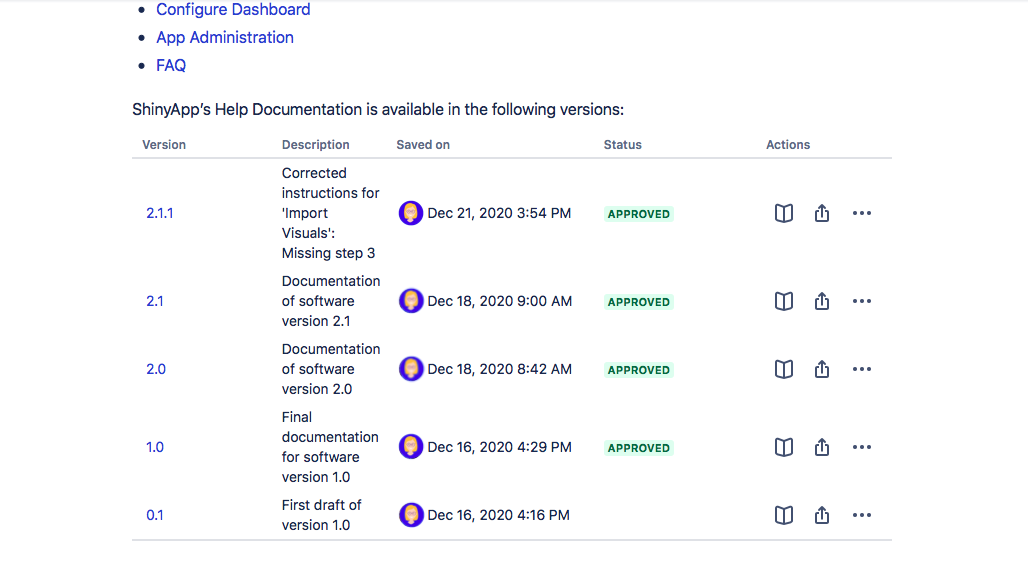Screen dimensions: 1028x584
Task: Click the Status column header
Action: (x=622, y=144)
